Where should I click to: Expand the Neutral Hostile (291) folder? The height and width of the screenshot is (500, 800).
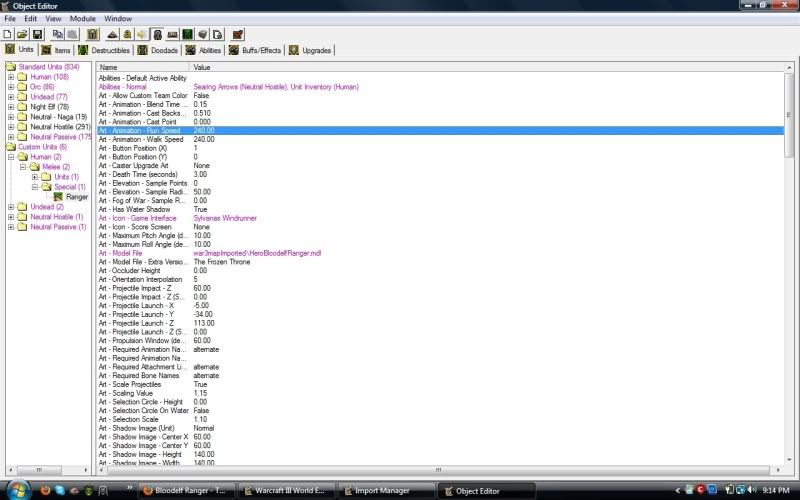11,127
